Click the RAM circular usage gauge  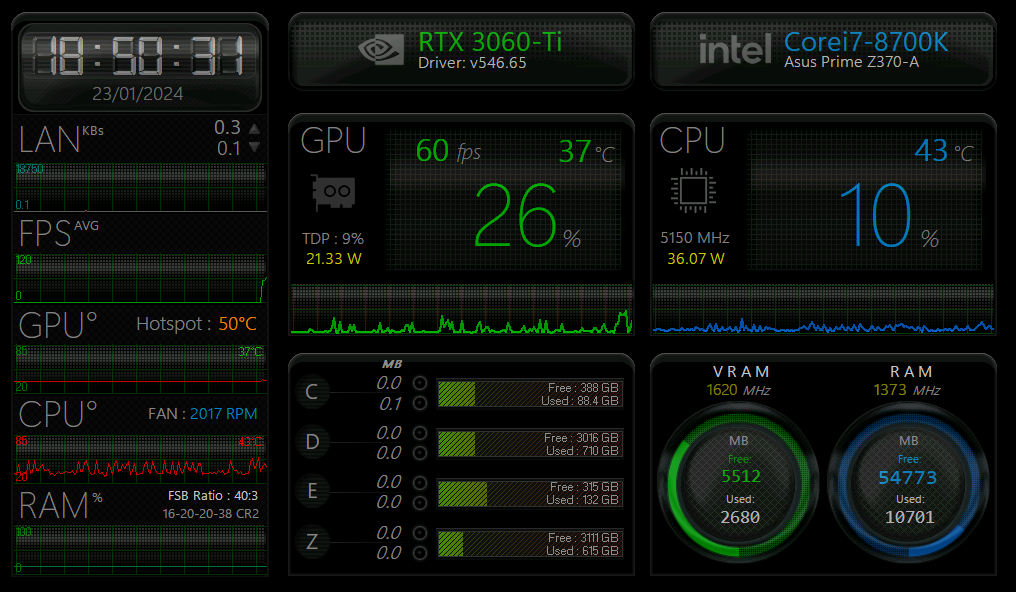[x=908, y=483]
